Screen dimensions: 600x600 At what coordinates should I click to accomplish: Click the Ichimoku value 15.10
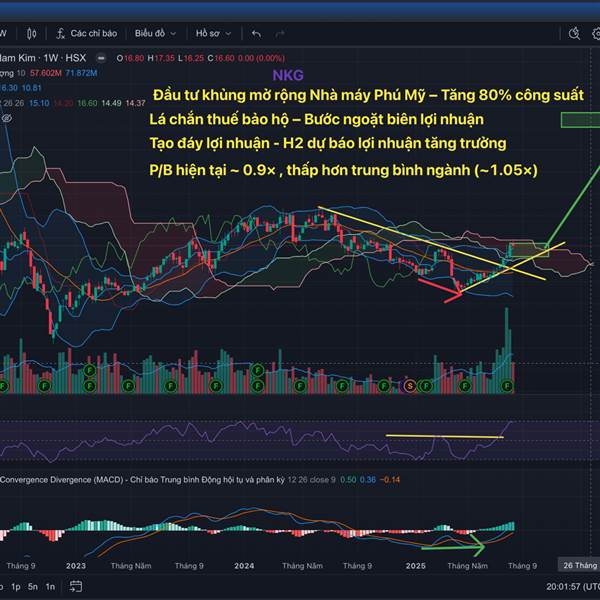39,103
